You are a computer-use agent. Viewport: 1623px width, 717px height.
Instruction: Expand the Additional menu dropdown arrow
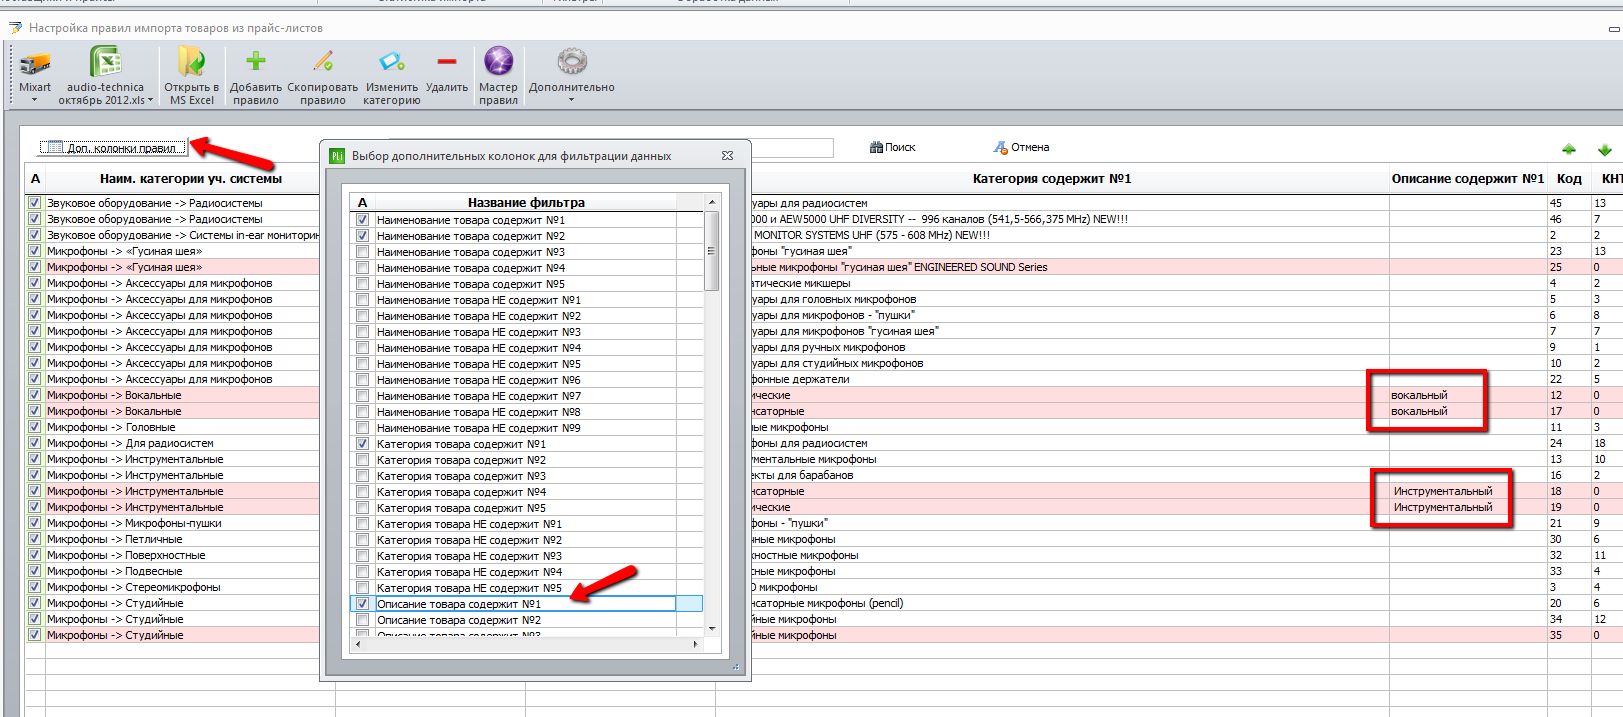point(572,100)
